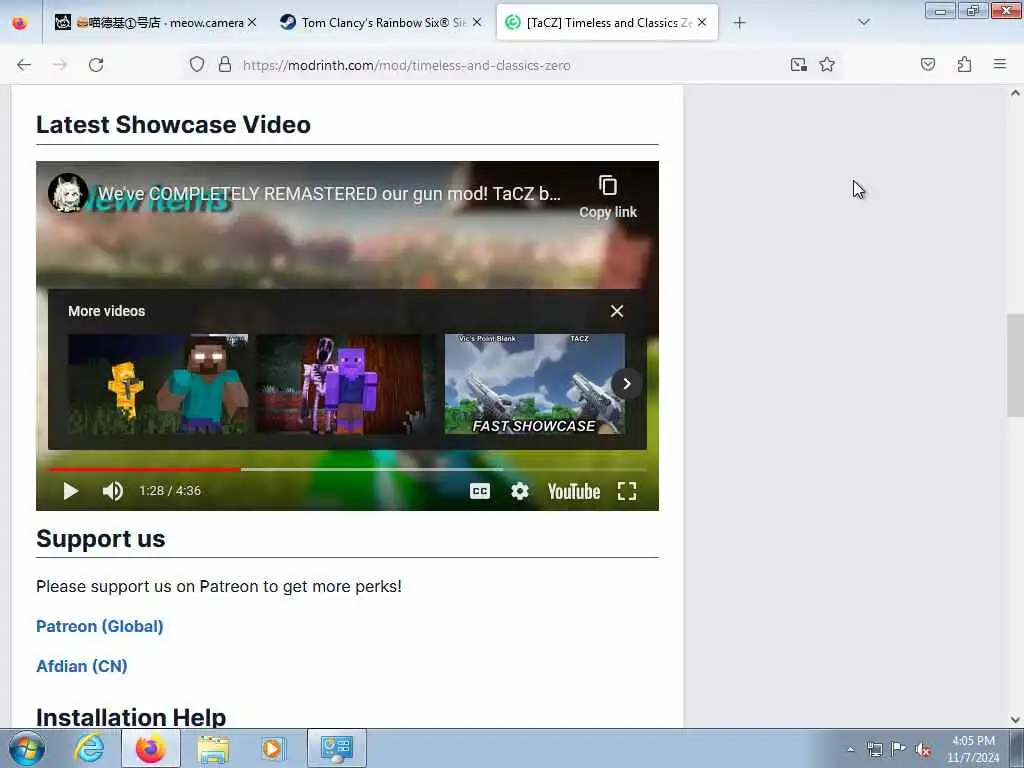The width and height of the screenshot is (1024, 768).
Task: Open the Windows Start menu
Action: 27,748
